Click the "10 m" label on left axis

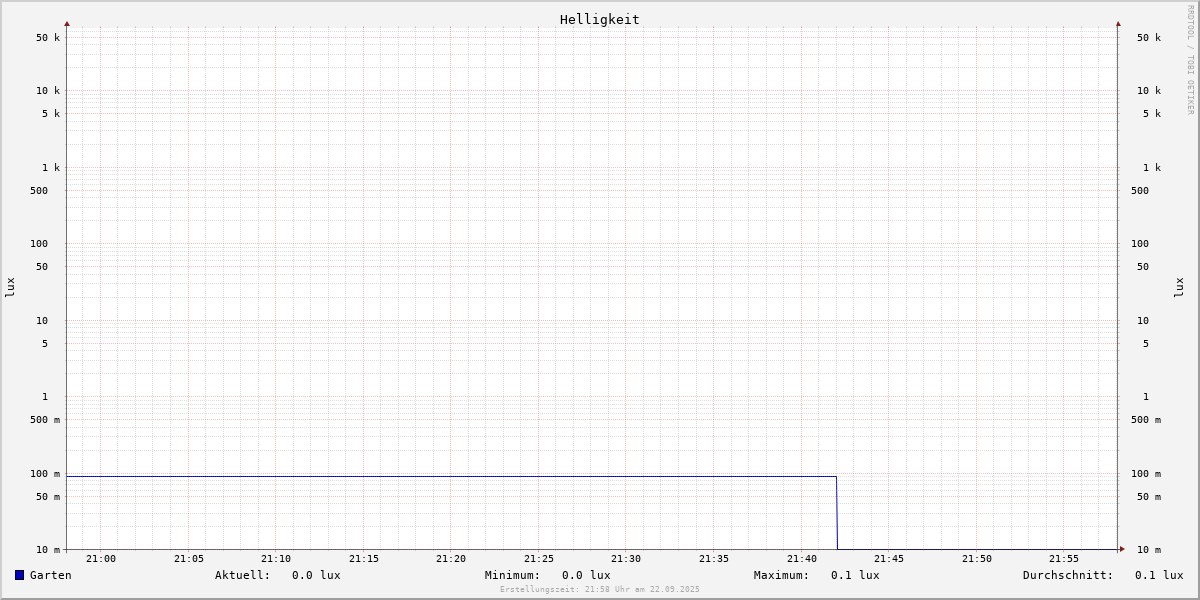pyautogui.click(x=48, y=550)
